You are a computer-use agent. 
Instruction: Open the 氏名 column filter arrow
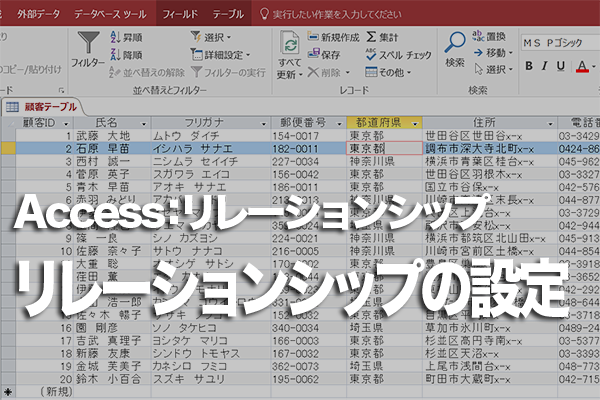point(144,124)
